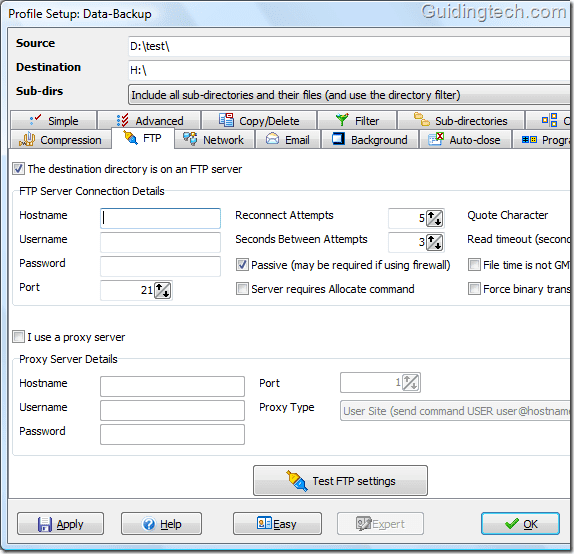Viewport: 574px width, 554px height.
Task: Uncheck destination directory is on FTP server
Action: click(x=18, y=169)
